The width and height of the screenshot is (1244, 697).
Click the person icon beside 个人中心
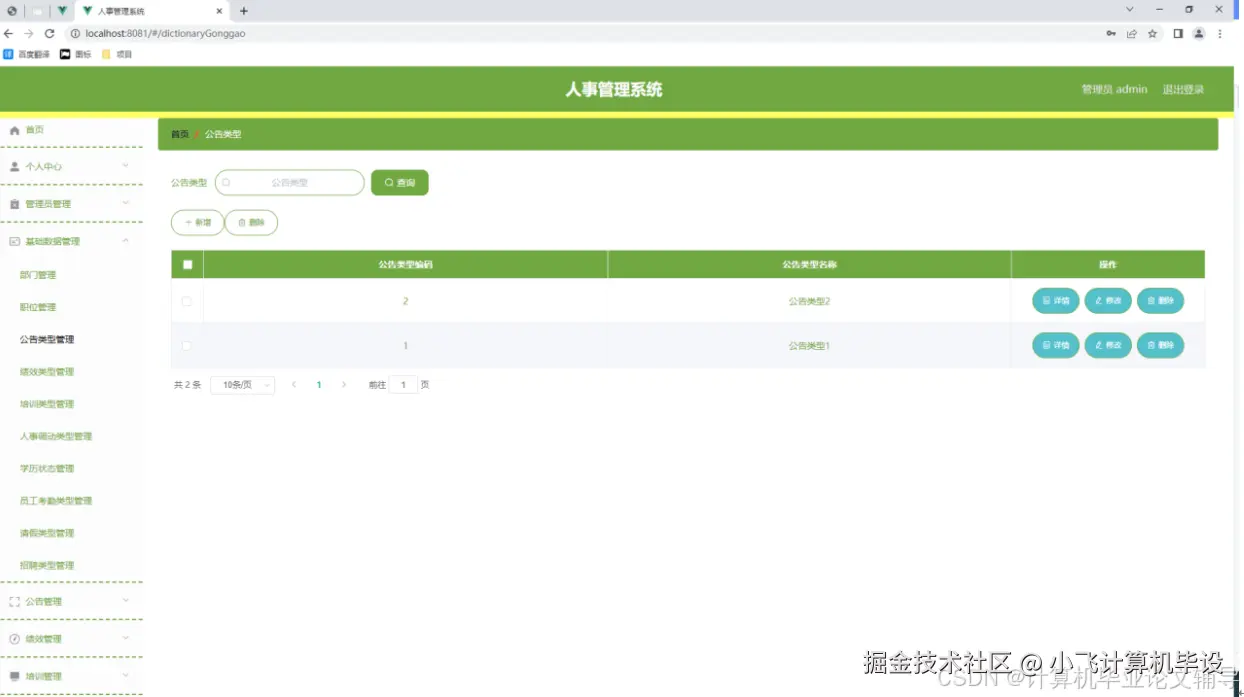coord(14,166)
